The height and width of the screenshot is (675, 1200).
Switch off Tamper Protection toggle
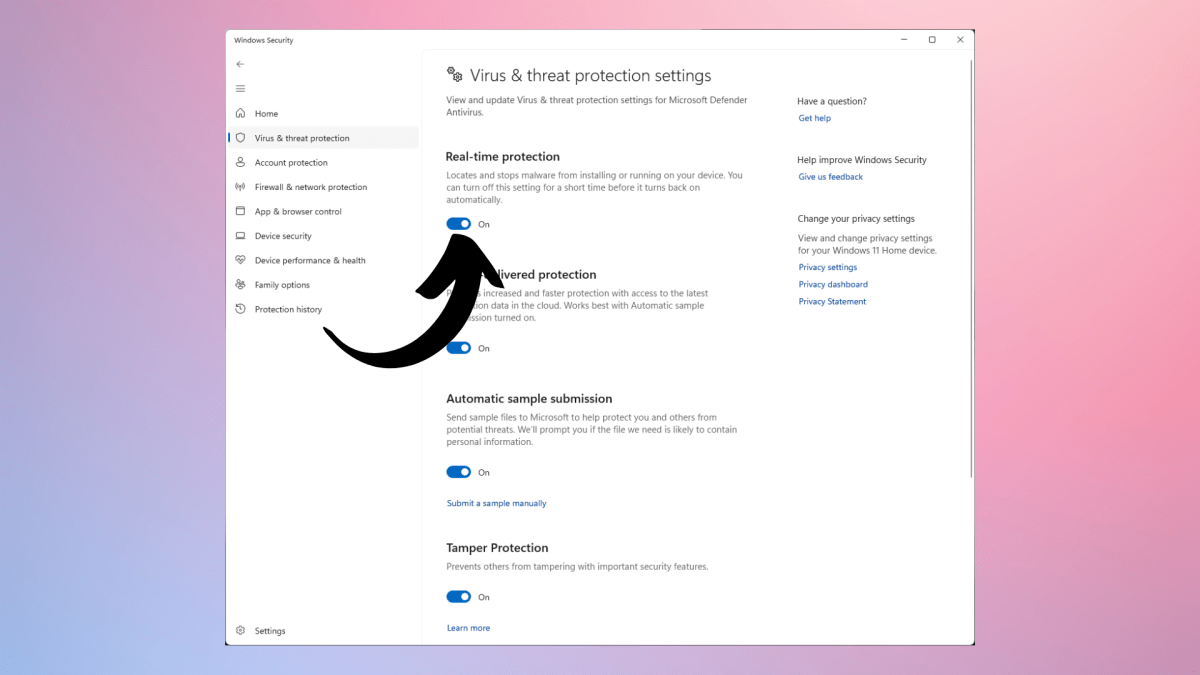[x=459, y=597]
